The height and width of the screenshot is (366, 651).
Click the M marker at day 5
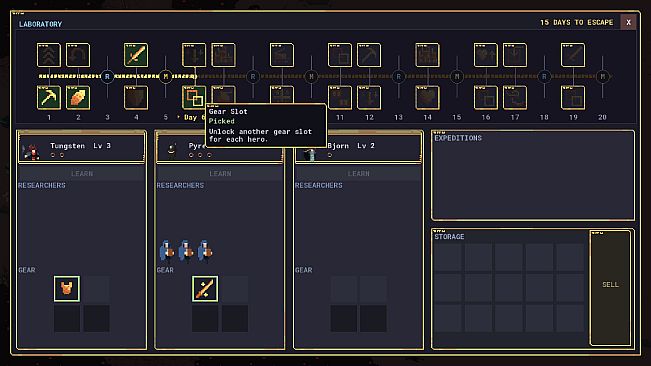[165, 76]
